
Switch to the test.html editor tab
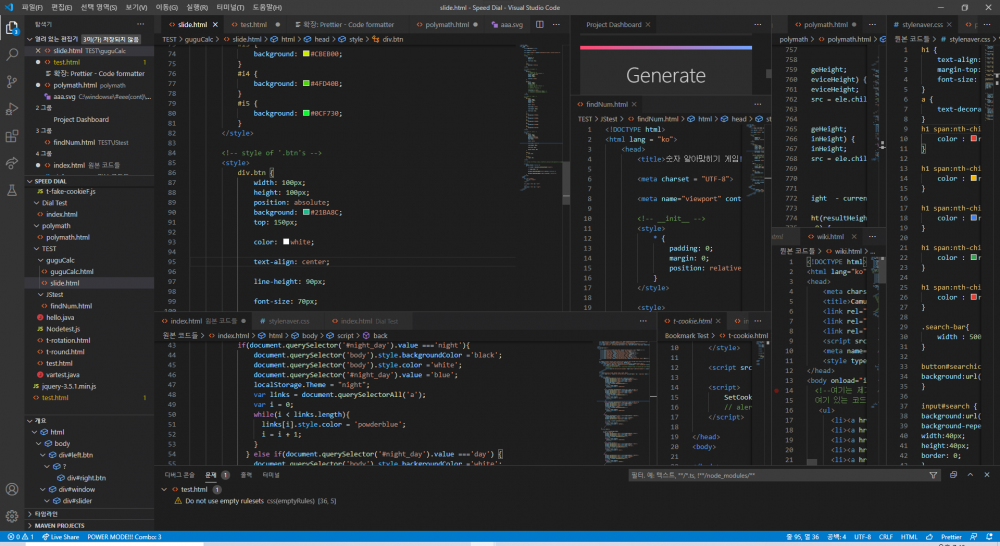[x=253, y=25]
